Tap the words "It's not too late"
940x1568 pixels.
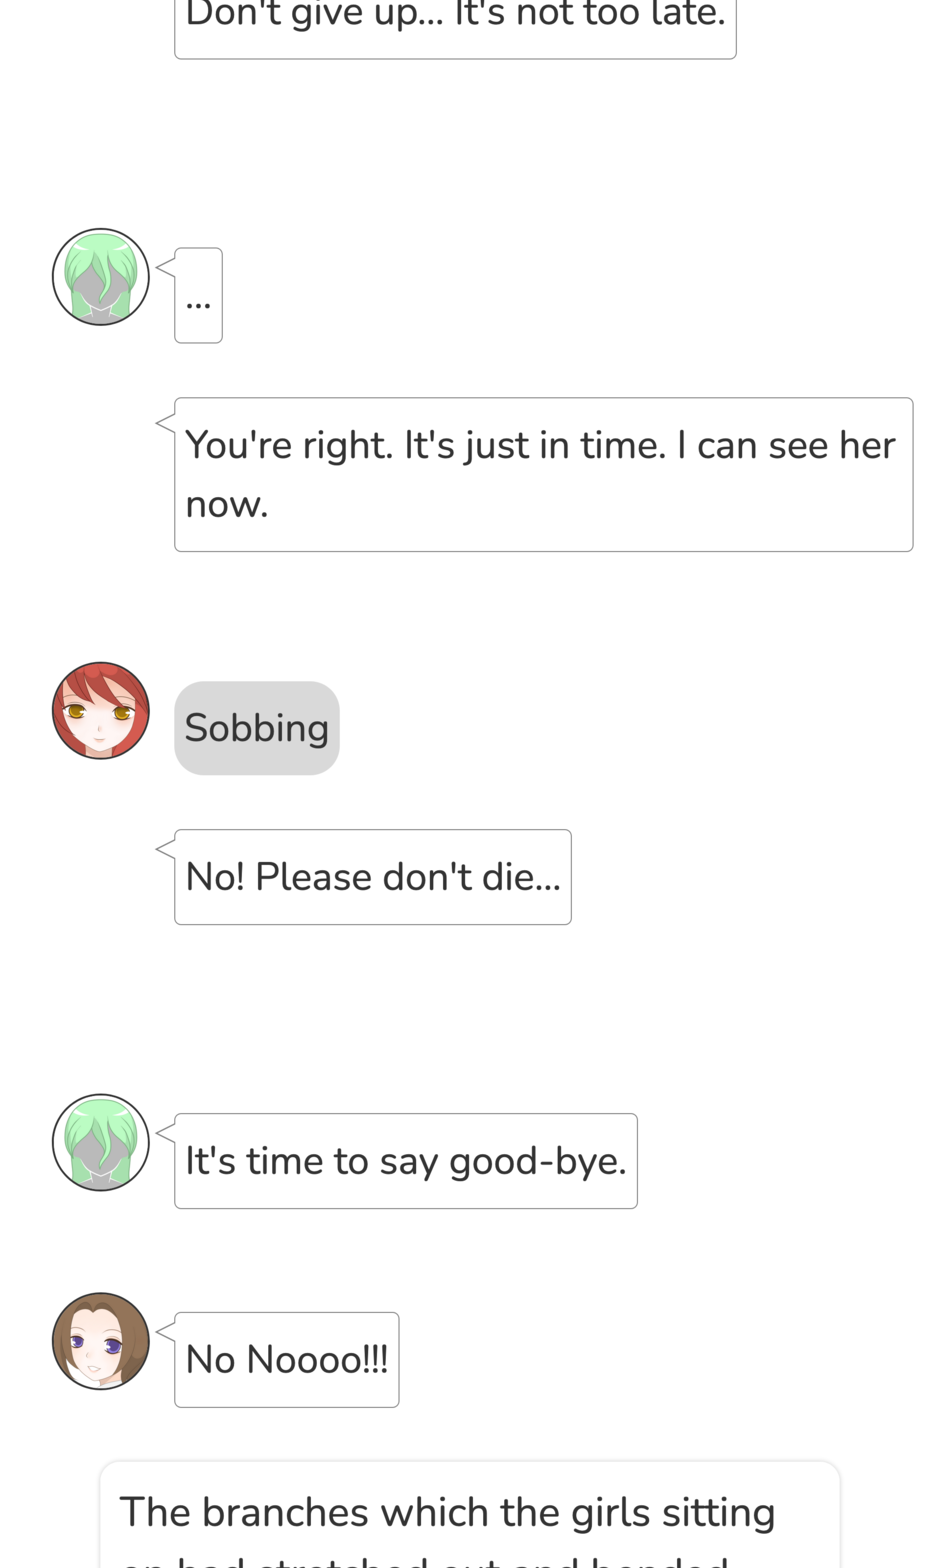pyautogui.click(x=590, y=15)
